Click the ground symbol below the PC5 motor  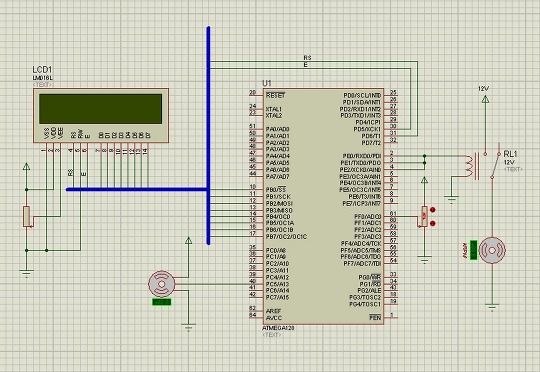[x=188, y=327]
